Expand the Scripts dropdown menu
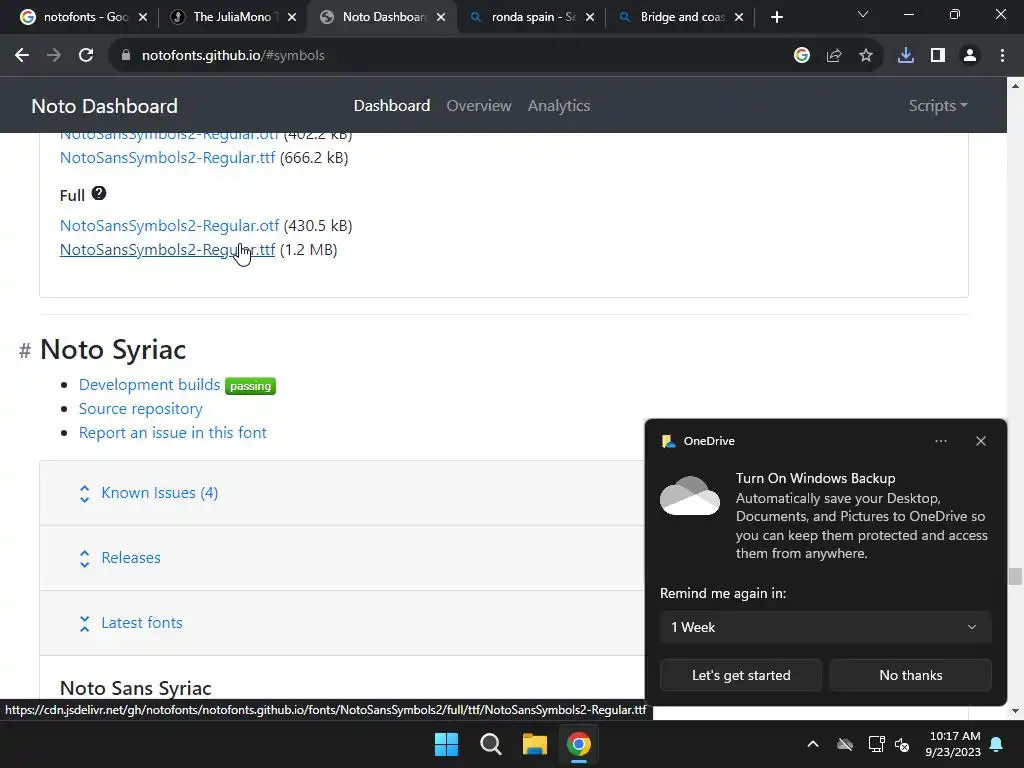 [938, 106]
